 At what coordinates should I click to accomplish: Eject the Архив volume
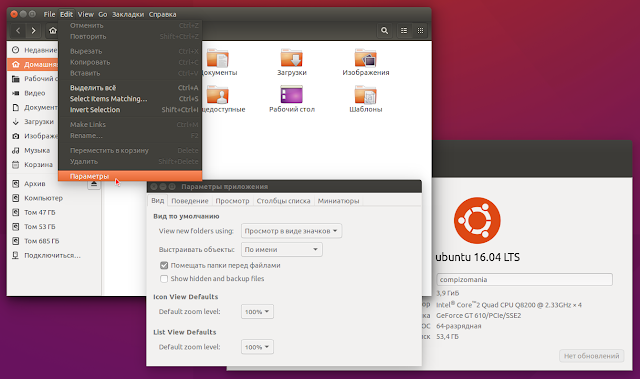[94, 184]
